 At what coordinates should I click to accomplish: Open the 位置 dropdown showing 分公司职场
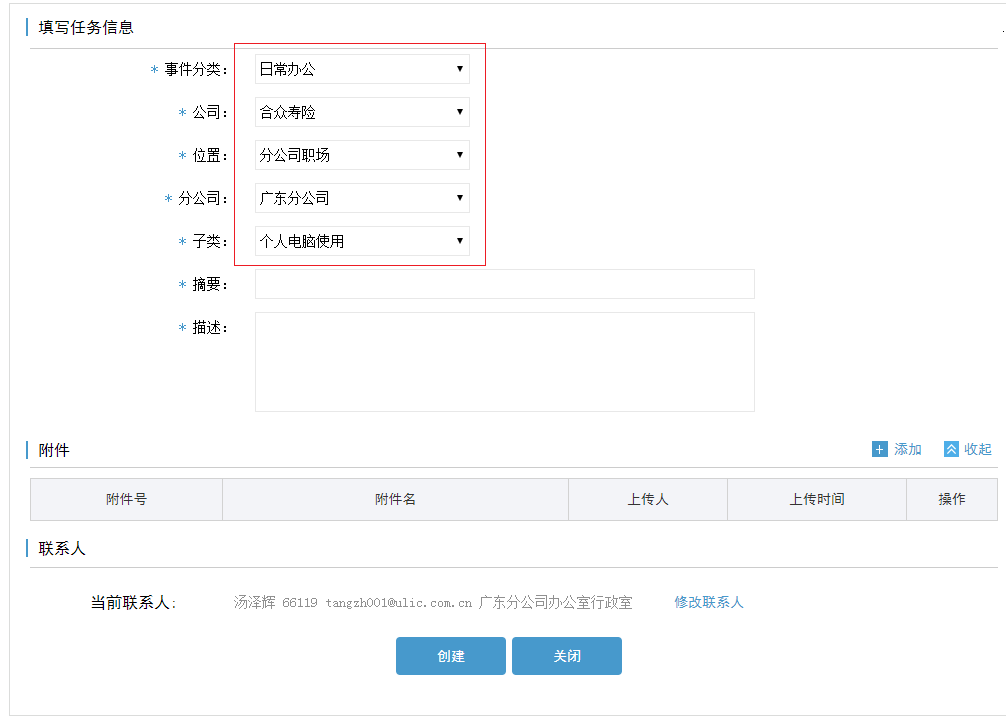click(362, 155)
